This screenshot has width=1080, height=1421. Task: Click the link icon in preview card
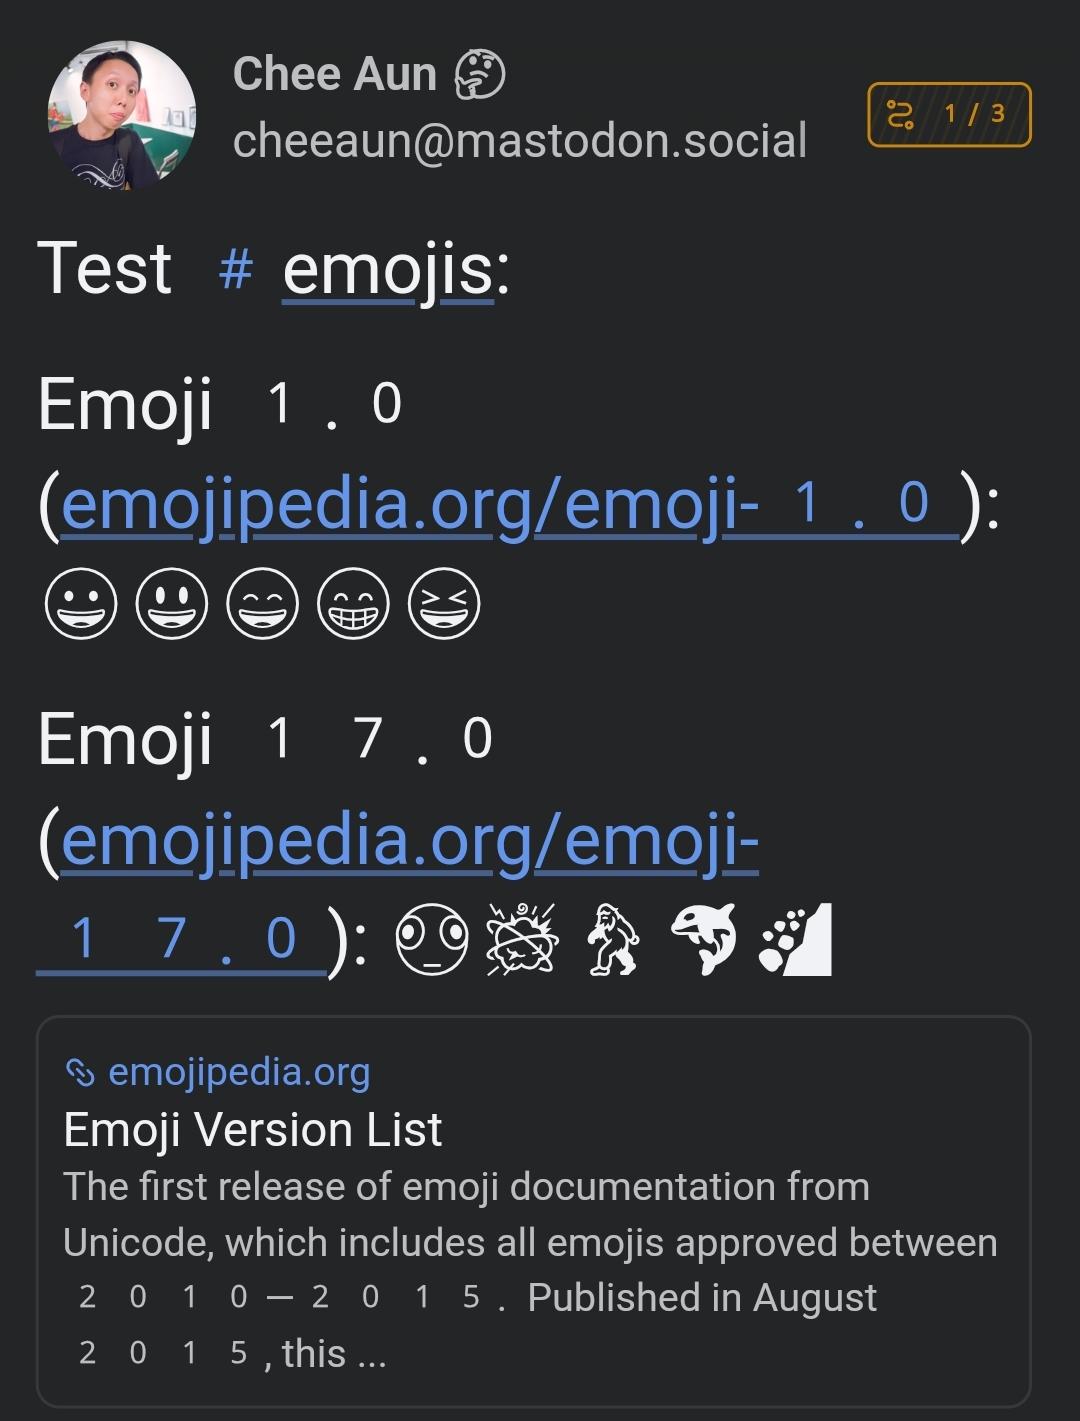pyautogui.click(x=80, y=1073)
